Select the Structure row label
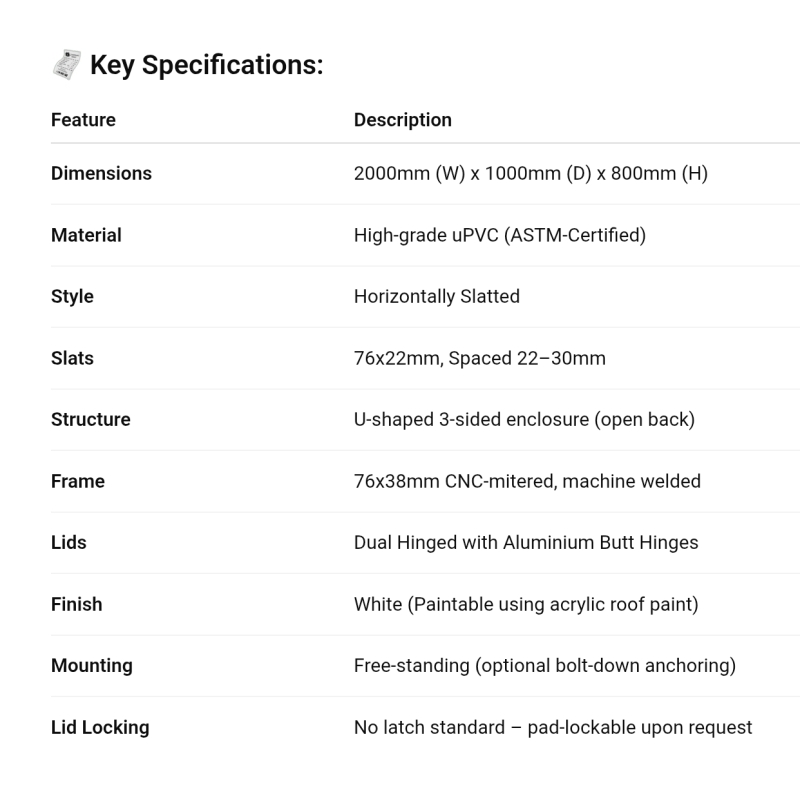The height and width of the screenshot is (786, 800). 90,419
